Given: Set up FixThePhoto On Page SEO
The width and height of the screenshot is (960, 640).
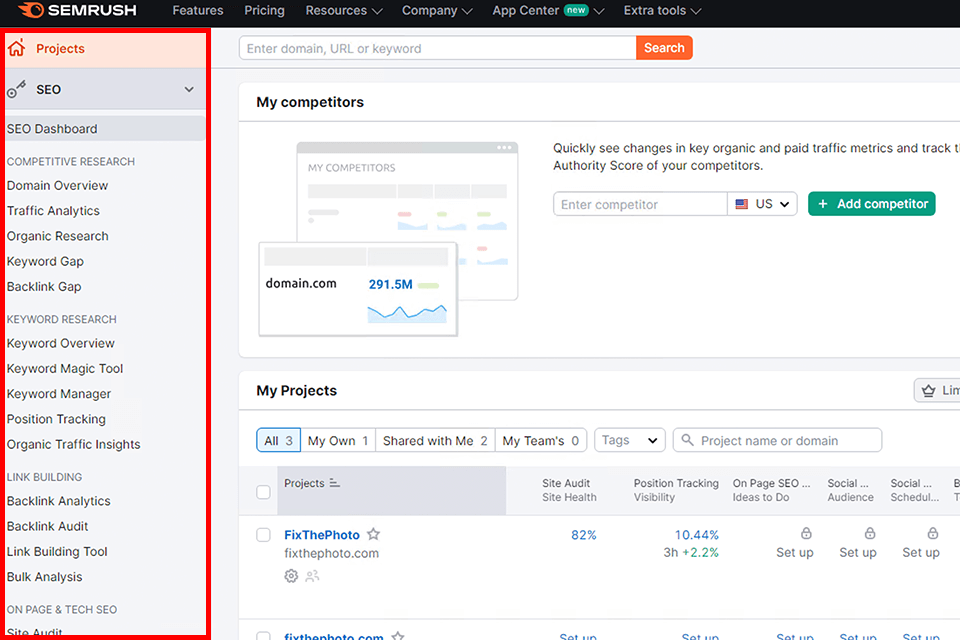Looking at the screenshot, I should coord(795,552).
